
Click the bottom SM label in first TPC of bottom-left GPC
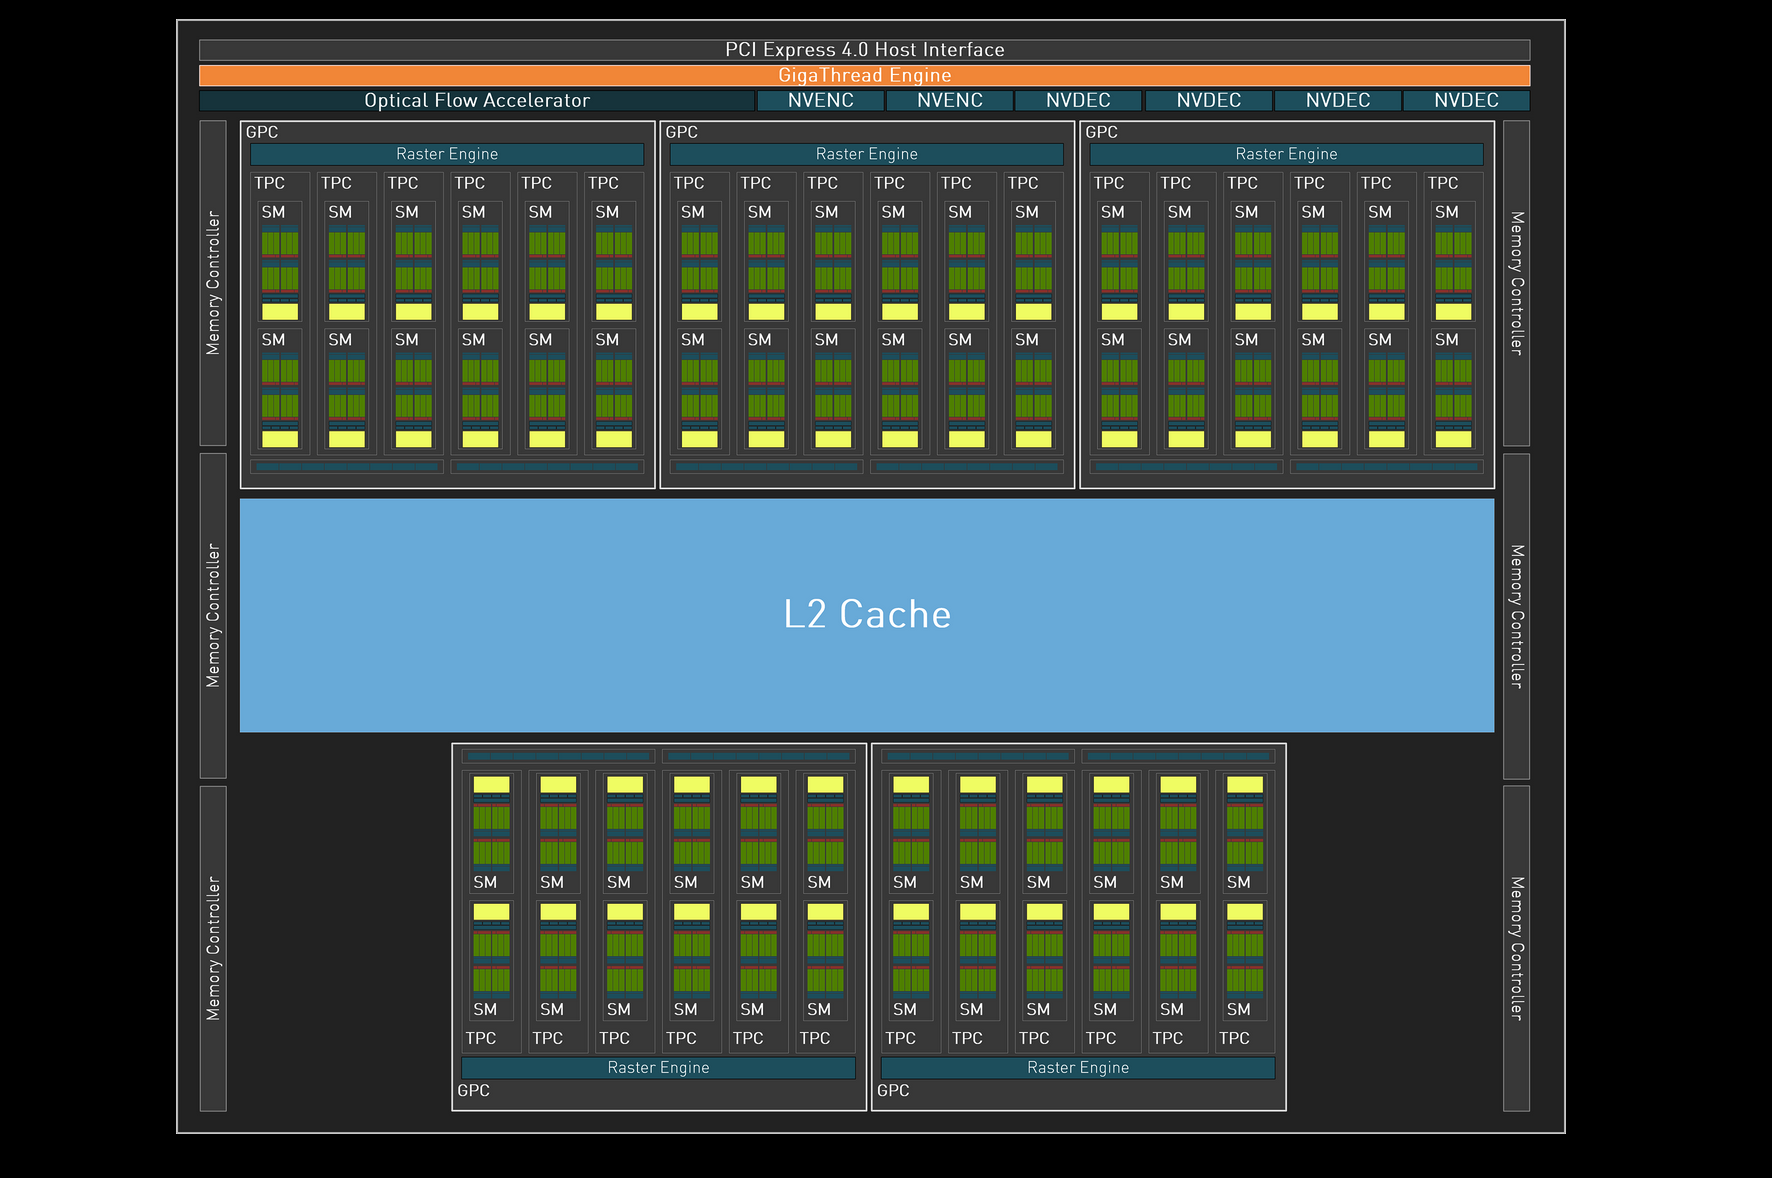(x=485, y=1010)
